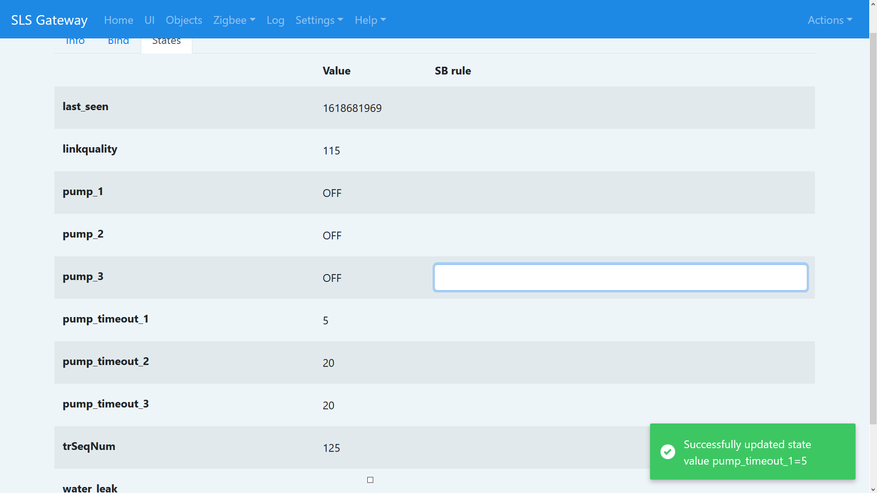Open the Log page

click(x=275, y=20)
